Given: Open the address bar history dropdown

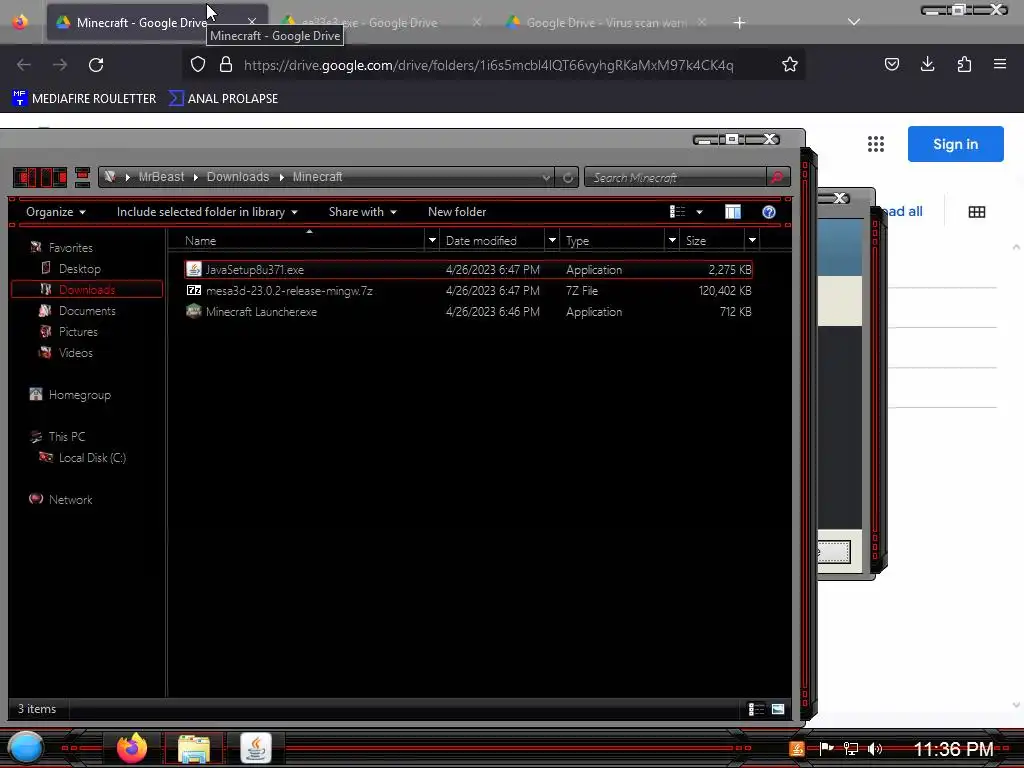Looking at the screenshot, I should pos(546,177).
